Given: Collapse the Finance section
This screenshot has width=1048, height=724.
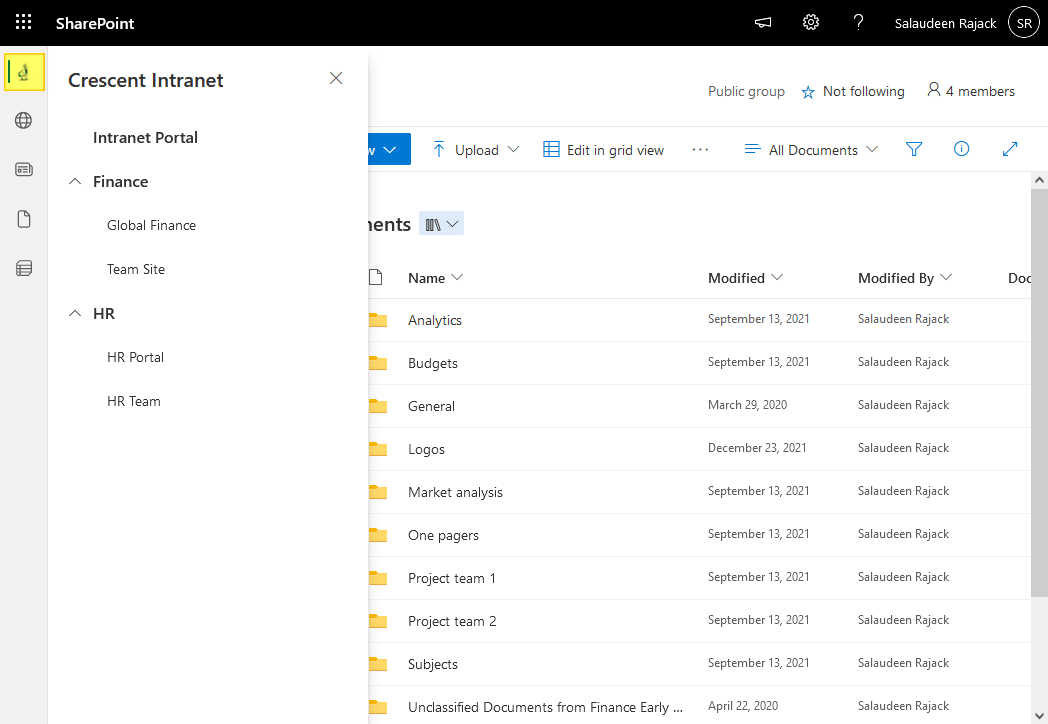Looking at the screenshot, I should pyautogui.click(x=73, y=181).
